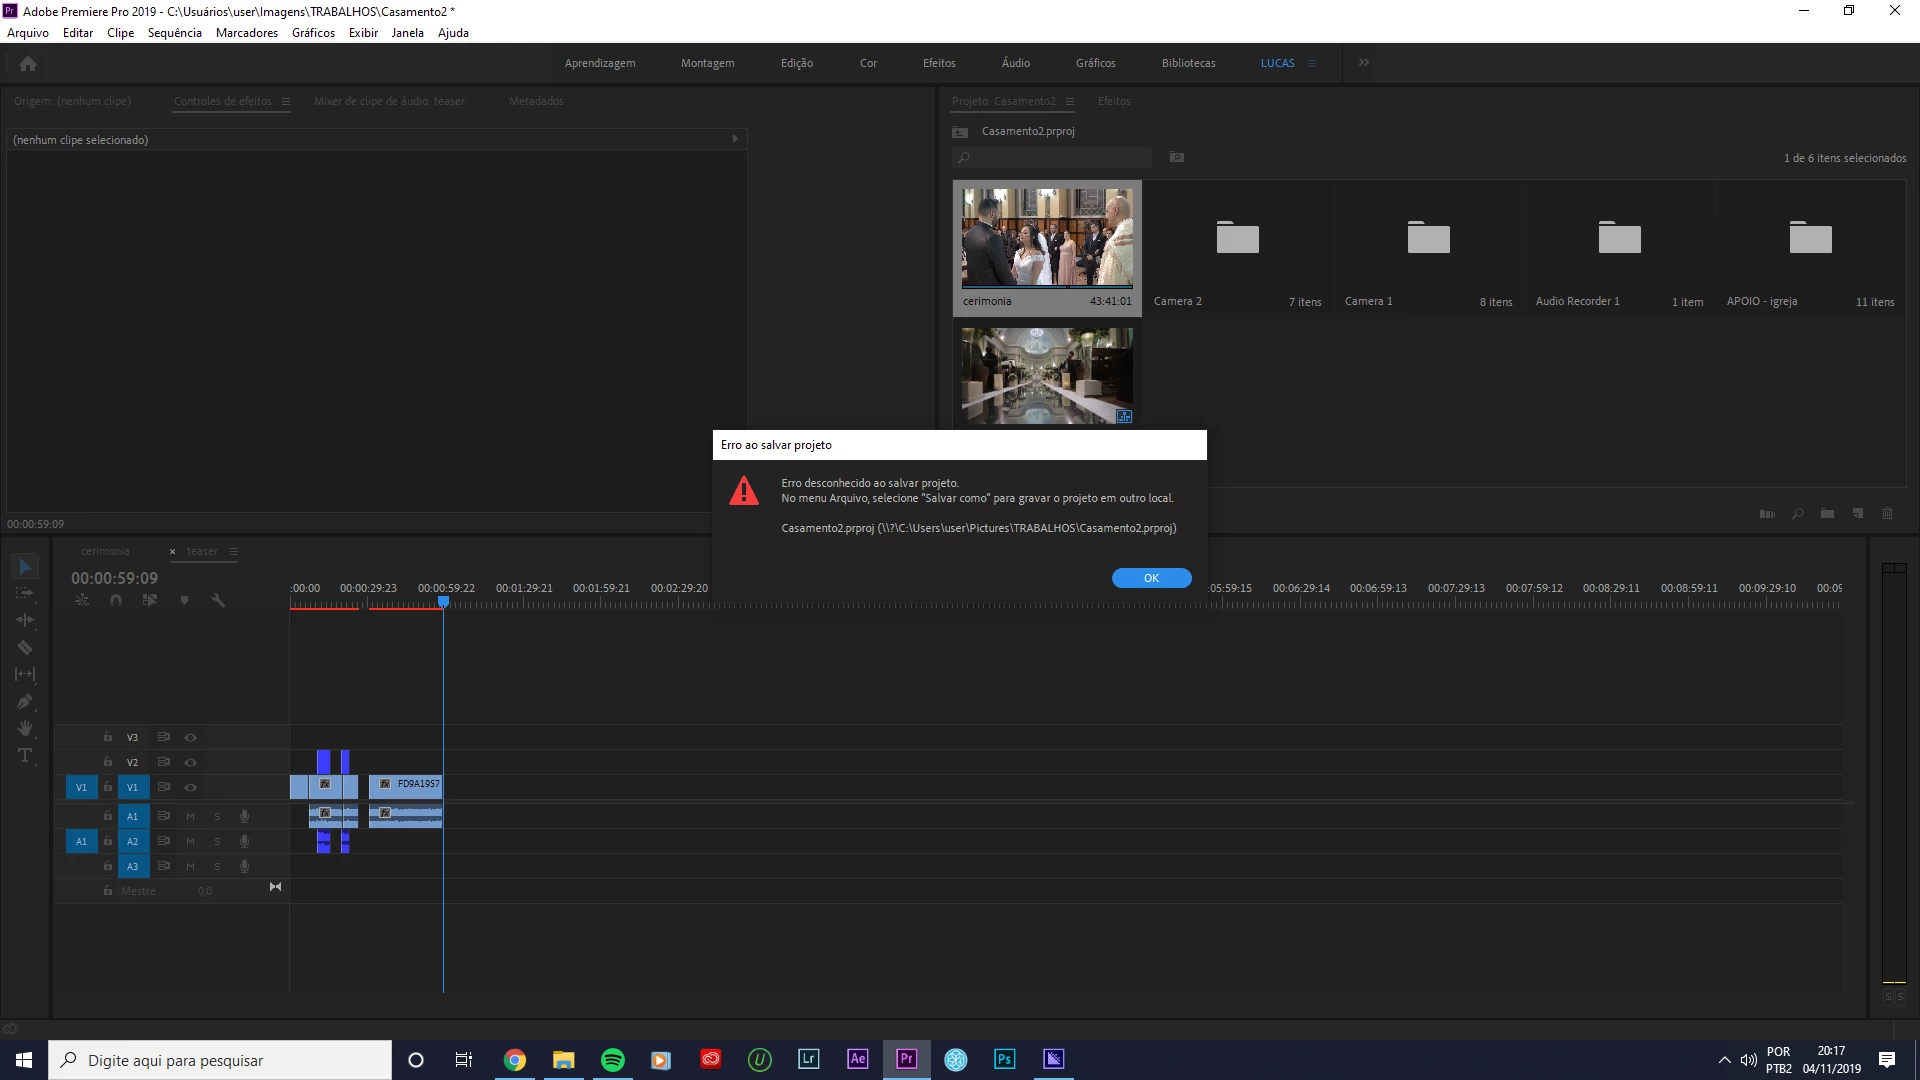The width and height of the screenshot is (1920, 1080).
Task: Open Photoshop from the taskbar
Action: tap(1004, 1059)
